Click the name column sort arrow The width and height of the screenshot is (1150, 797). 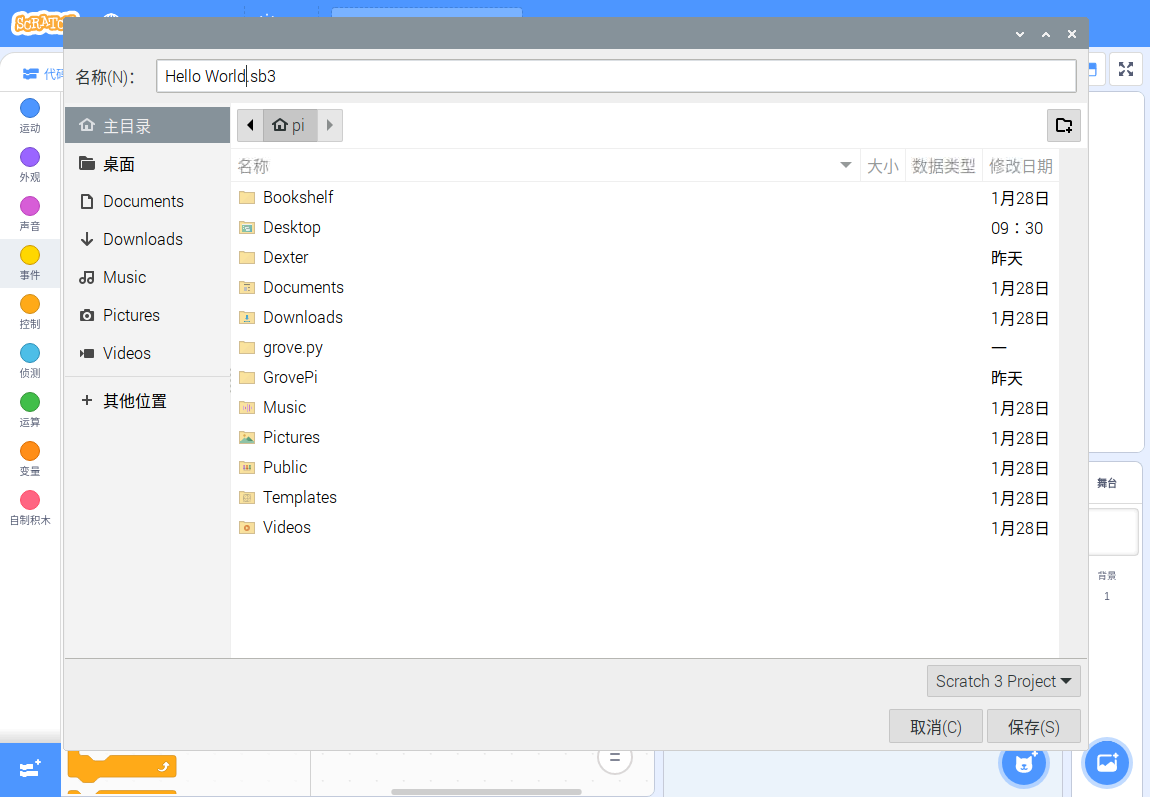point(846,165)
